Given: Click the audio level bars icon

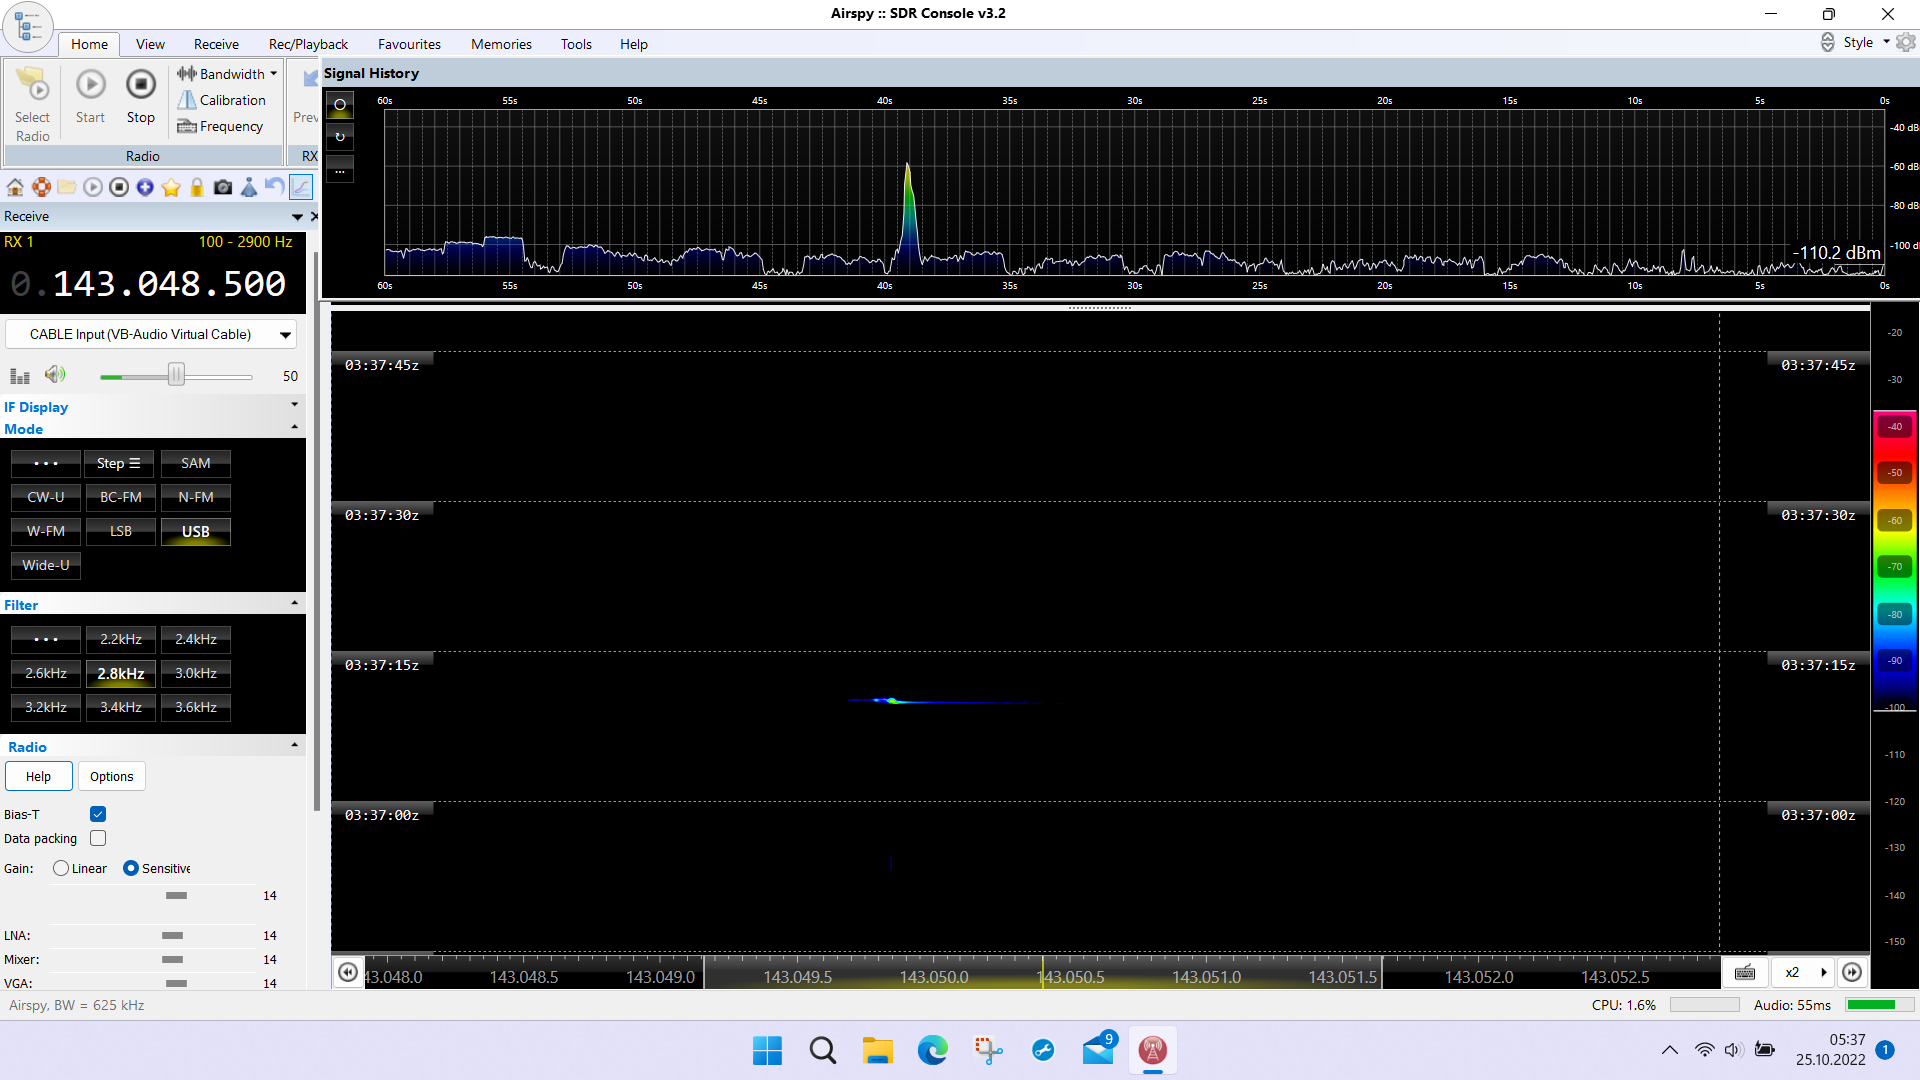Looking at the screenshot, I should click(x=20, y=376).
